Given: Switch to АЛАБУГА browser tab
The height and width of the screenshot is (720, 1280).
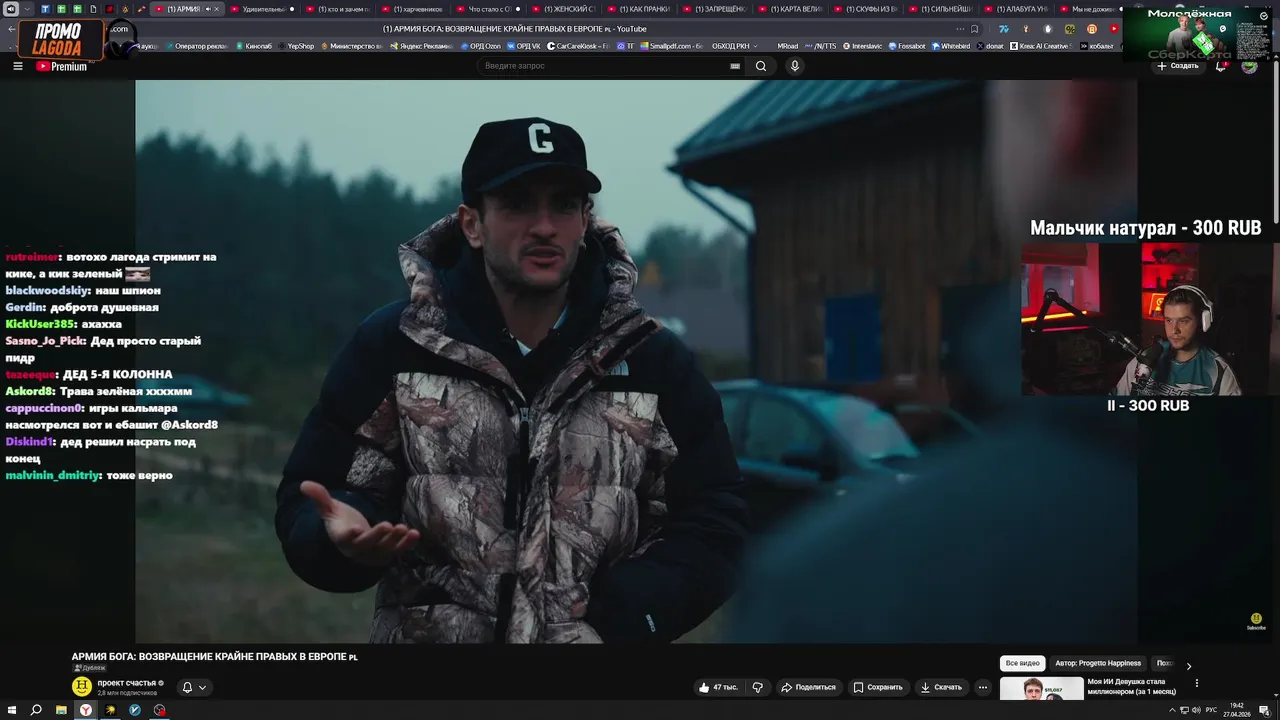Looking at the screenshot, I should coord(1017,9).
